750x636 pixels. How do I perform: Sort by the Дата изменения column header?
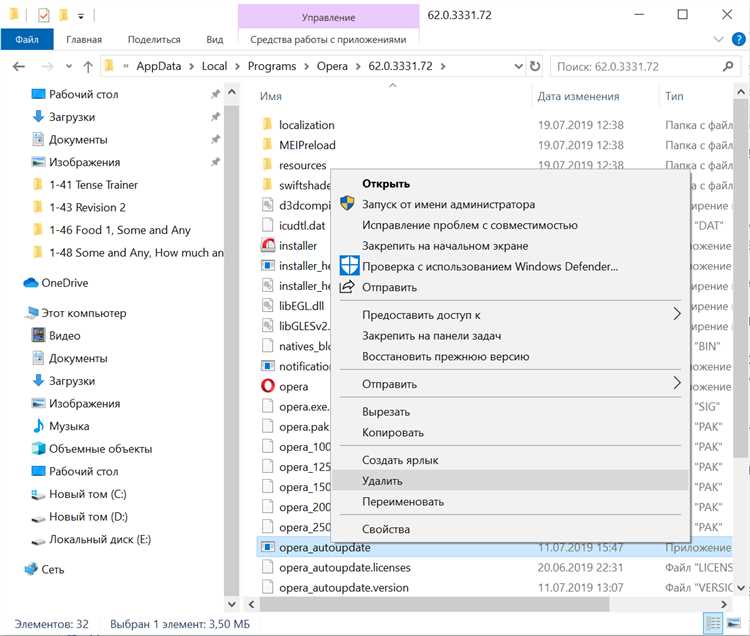[578, 96]
